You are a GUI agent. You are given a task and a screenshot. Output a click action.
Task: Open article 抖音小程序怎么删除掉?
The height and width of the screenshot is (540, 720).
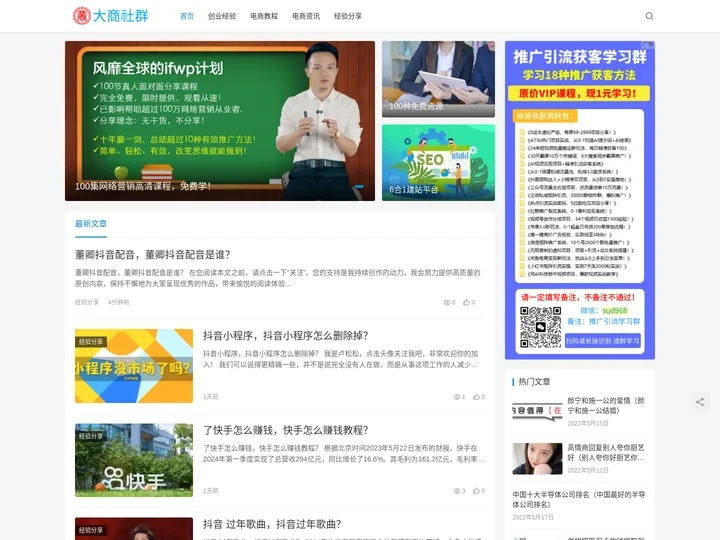[x=286, y=336]
